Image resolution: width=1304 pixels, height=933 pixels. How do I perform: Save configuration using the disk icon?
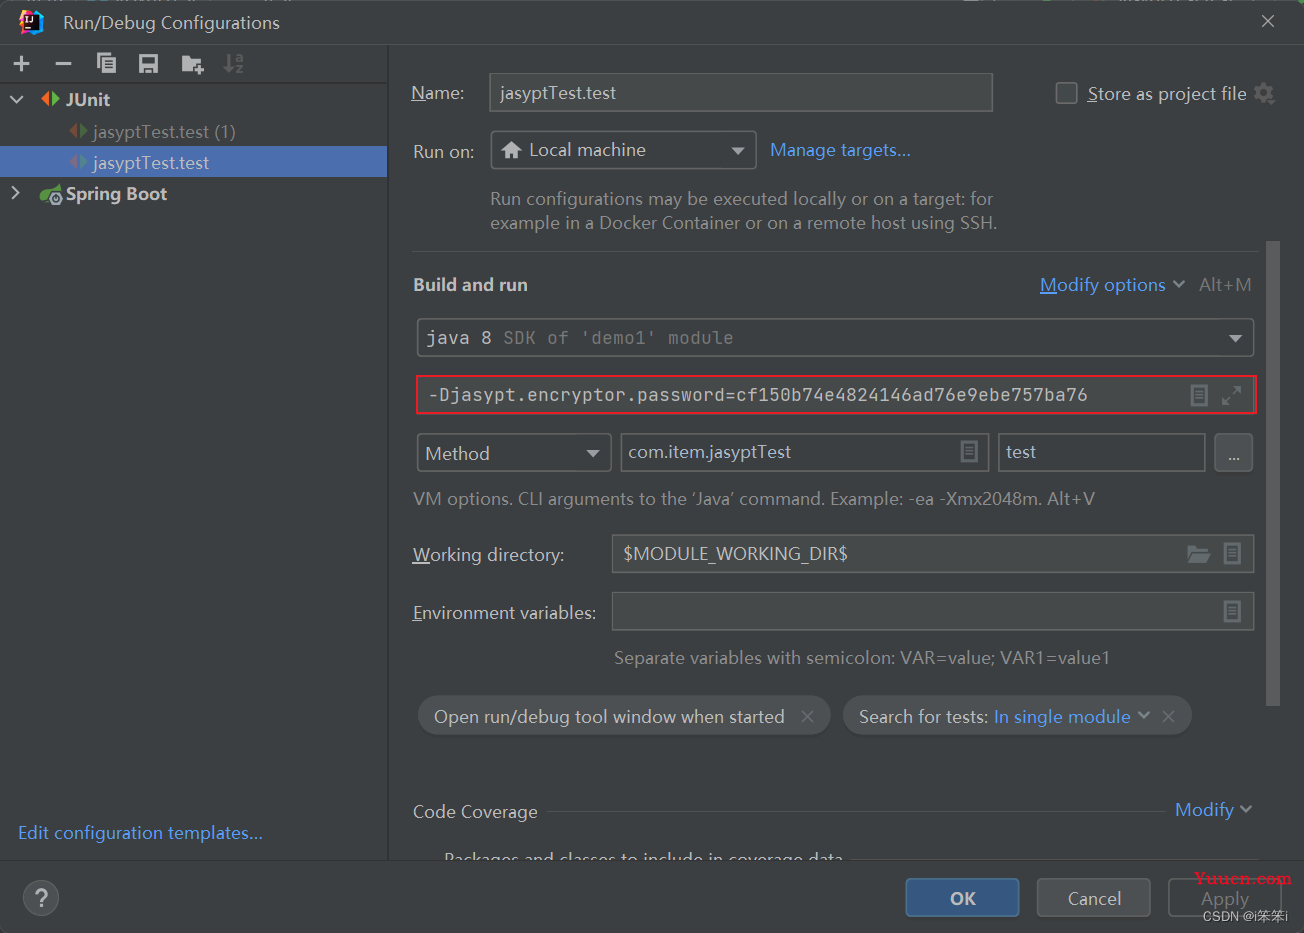[x=148, y=64]
